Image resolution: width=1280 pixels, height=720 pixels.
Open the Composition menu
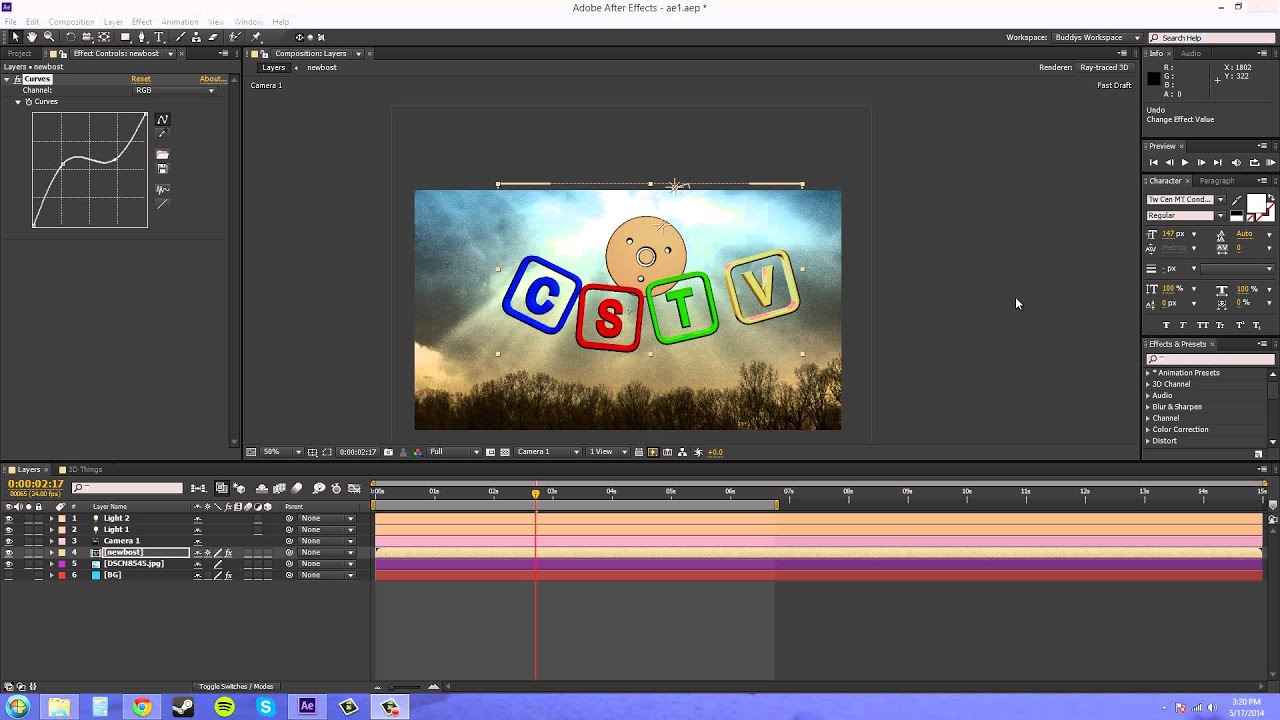pyautogui.click(x=71, y=22)
